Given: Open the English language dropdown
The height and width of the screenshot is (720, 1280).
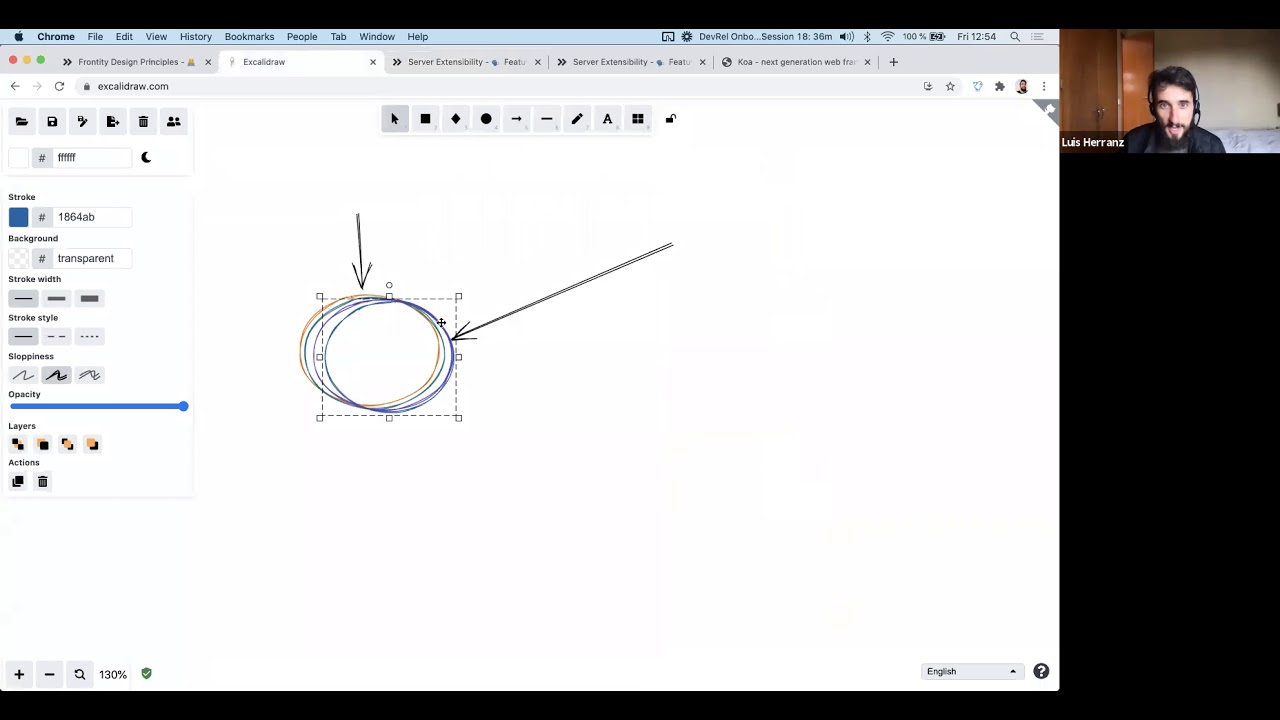Looking at the screenshot, I should click(x=971, y=671).
